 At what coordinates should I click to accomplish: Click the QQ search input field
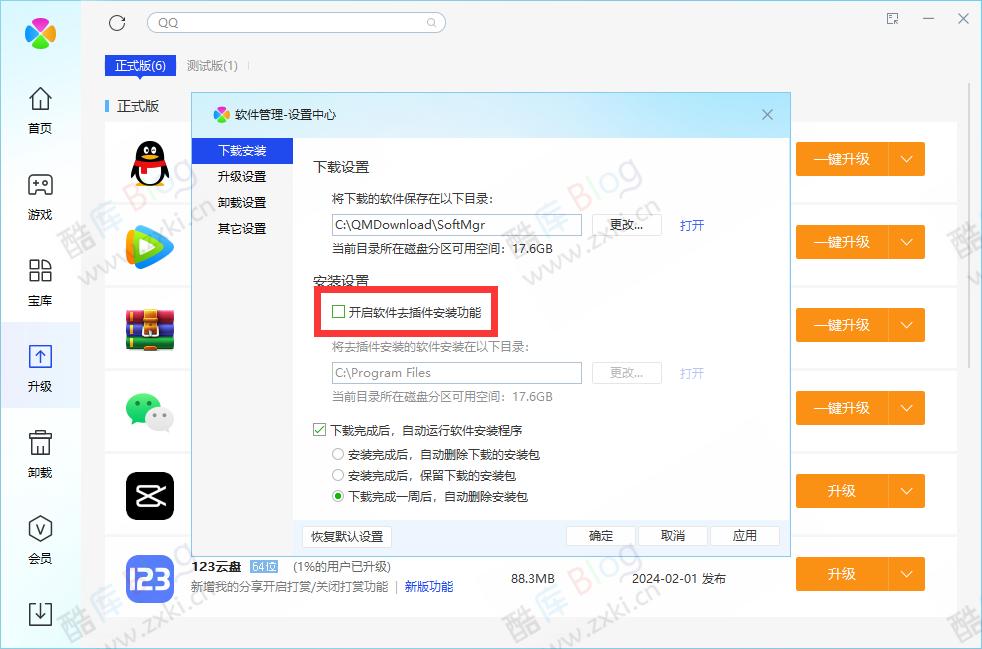(296, 22)
